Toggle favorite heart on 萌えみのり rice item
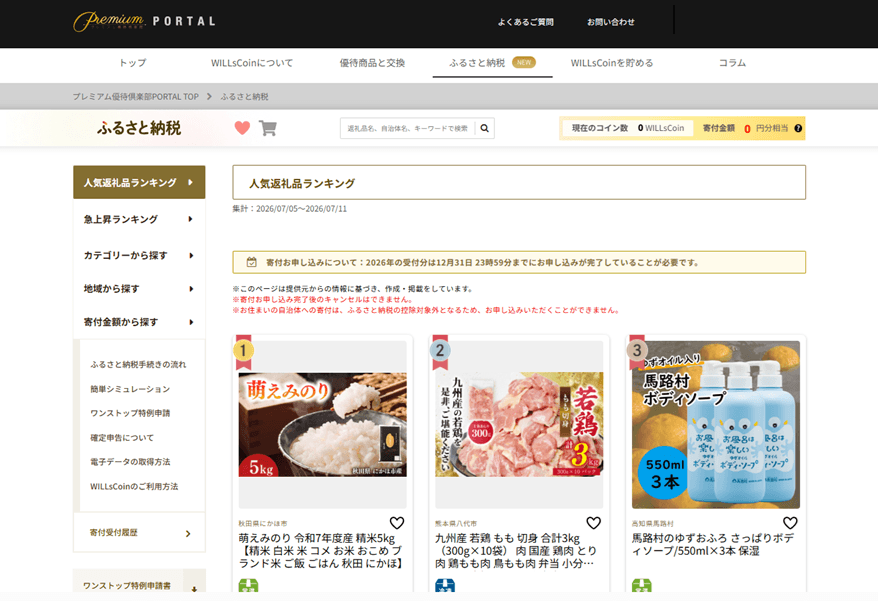This screenshot has width=878, height=601. (x=396, y=523)
